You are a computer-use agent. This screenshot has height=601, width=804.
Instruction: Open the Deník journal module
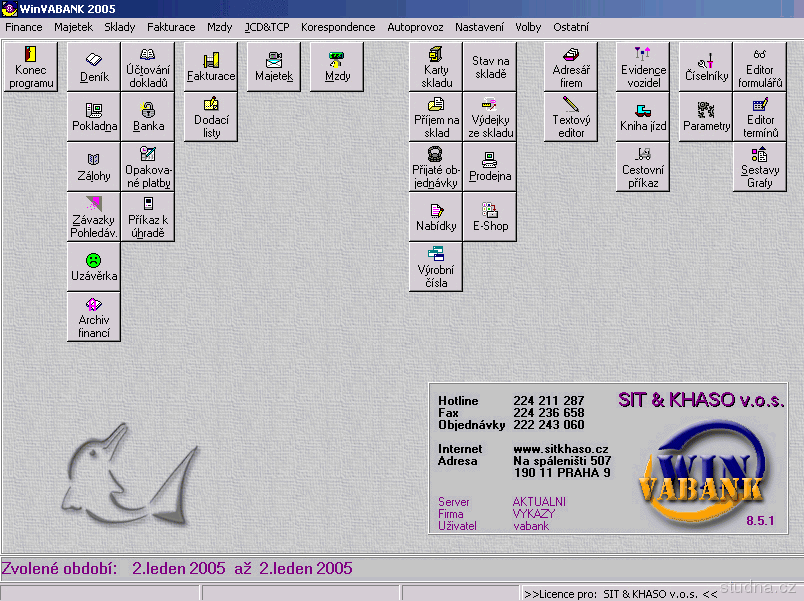tap(94, 67)
